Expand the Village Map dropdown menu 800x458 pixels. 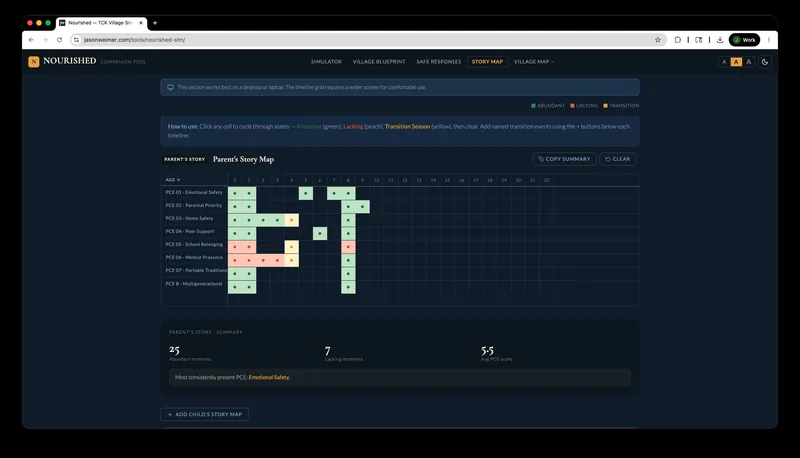[533, 62]
